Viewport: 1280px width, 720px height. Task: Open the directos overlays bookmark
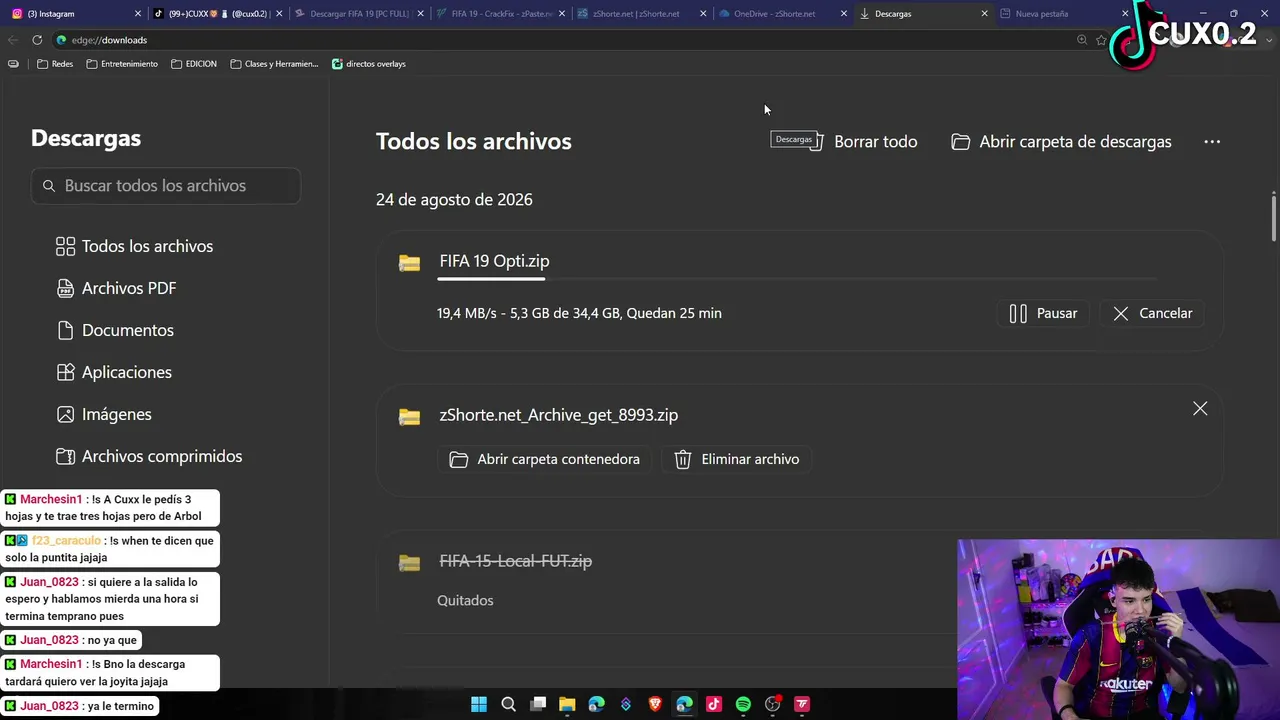[x=369, y=64]
